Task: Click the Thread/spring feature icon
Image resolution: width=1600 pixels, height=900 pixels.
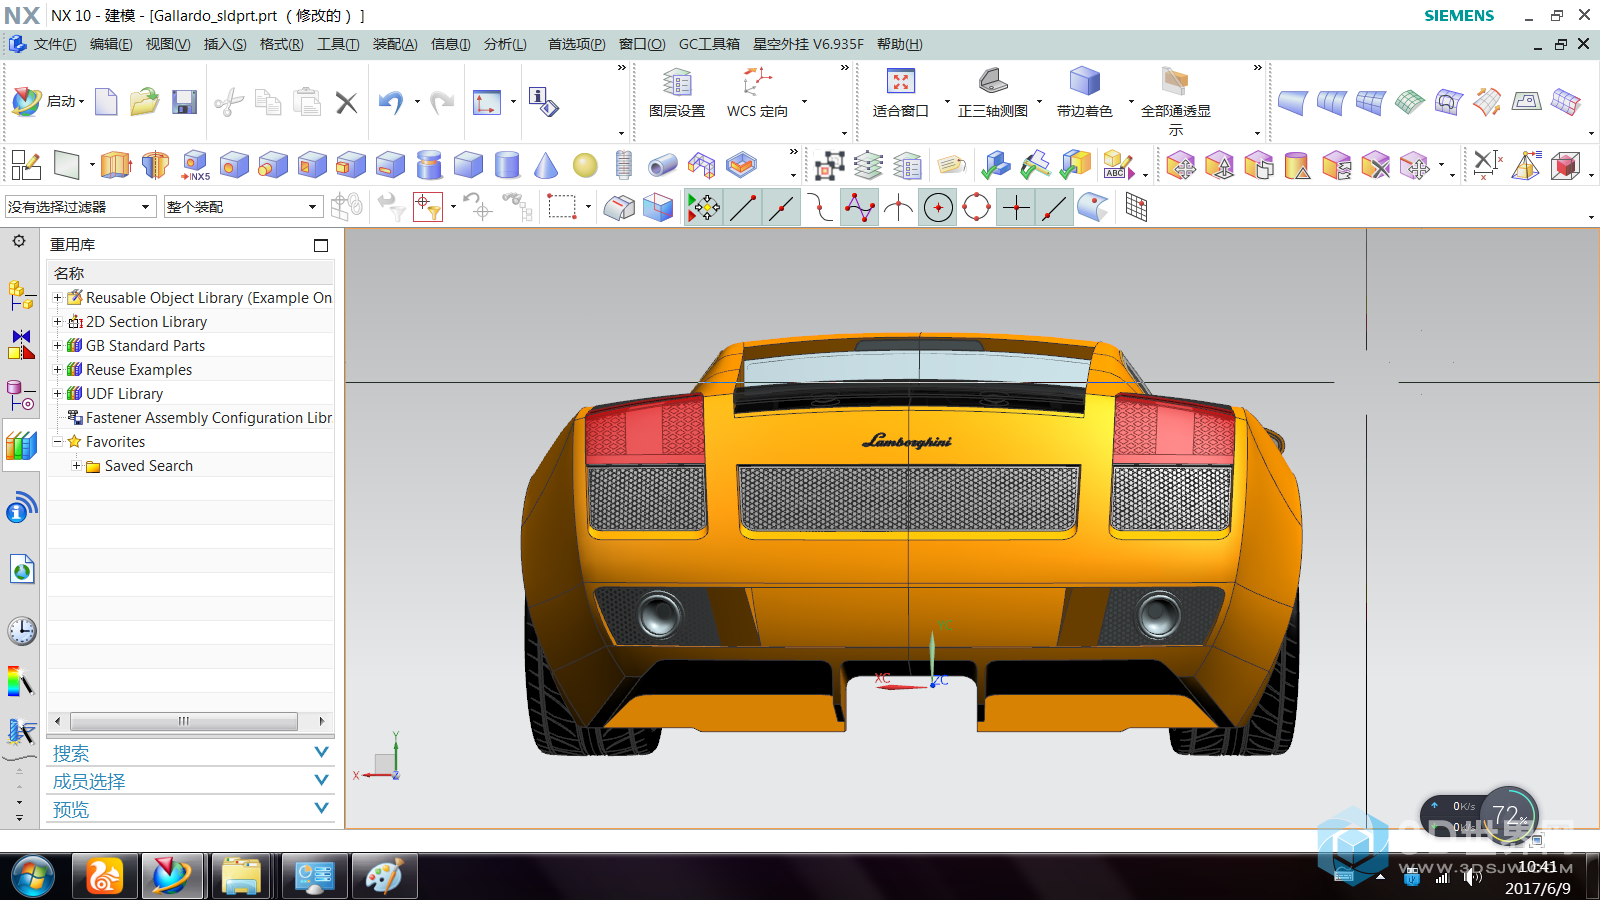Action: pos(624,165)
